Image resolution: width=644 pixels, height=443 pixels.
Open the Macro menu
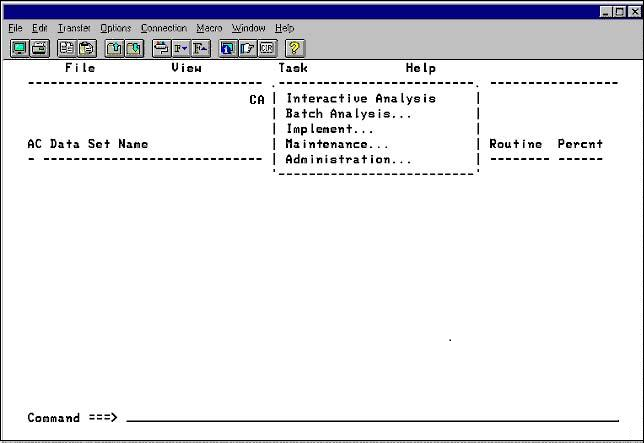tap(209, 28)
